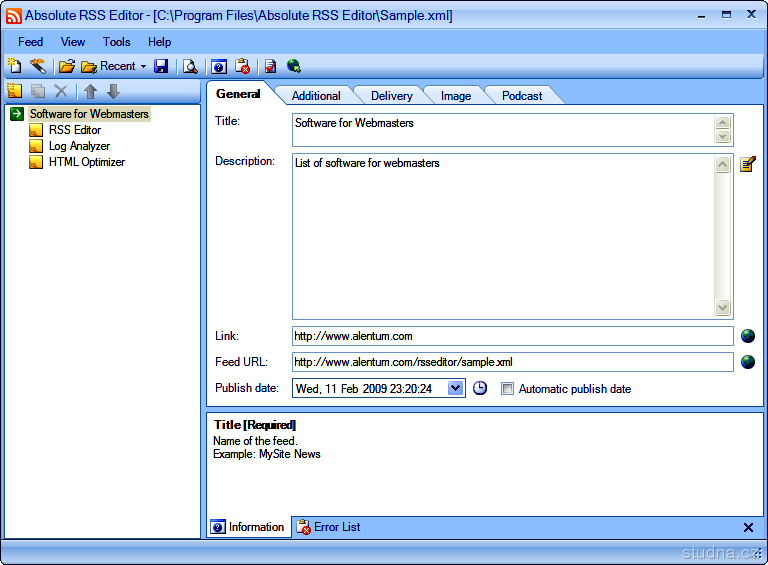Switch to the Podcast tab
Viewport: 768px width, 565px height.
pos(522,96)
